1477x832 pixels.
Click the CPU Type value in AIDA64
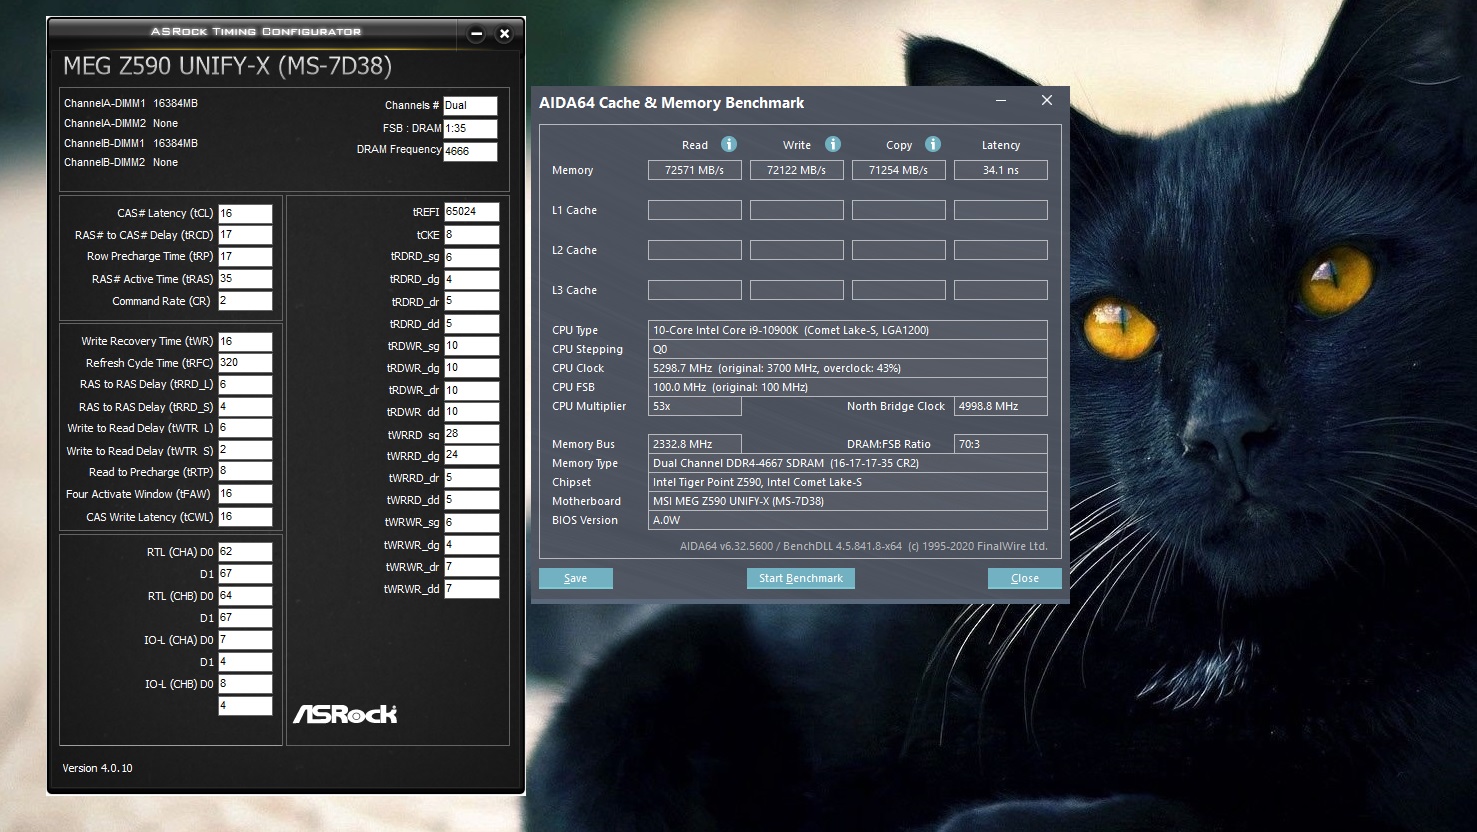pyautogui.click(x=848, y=330)
